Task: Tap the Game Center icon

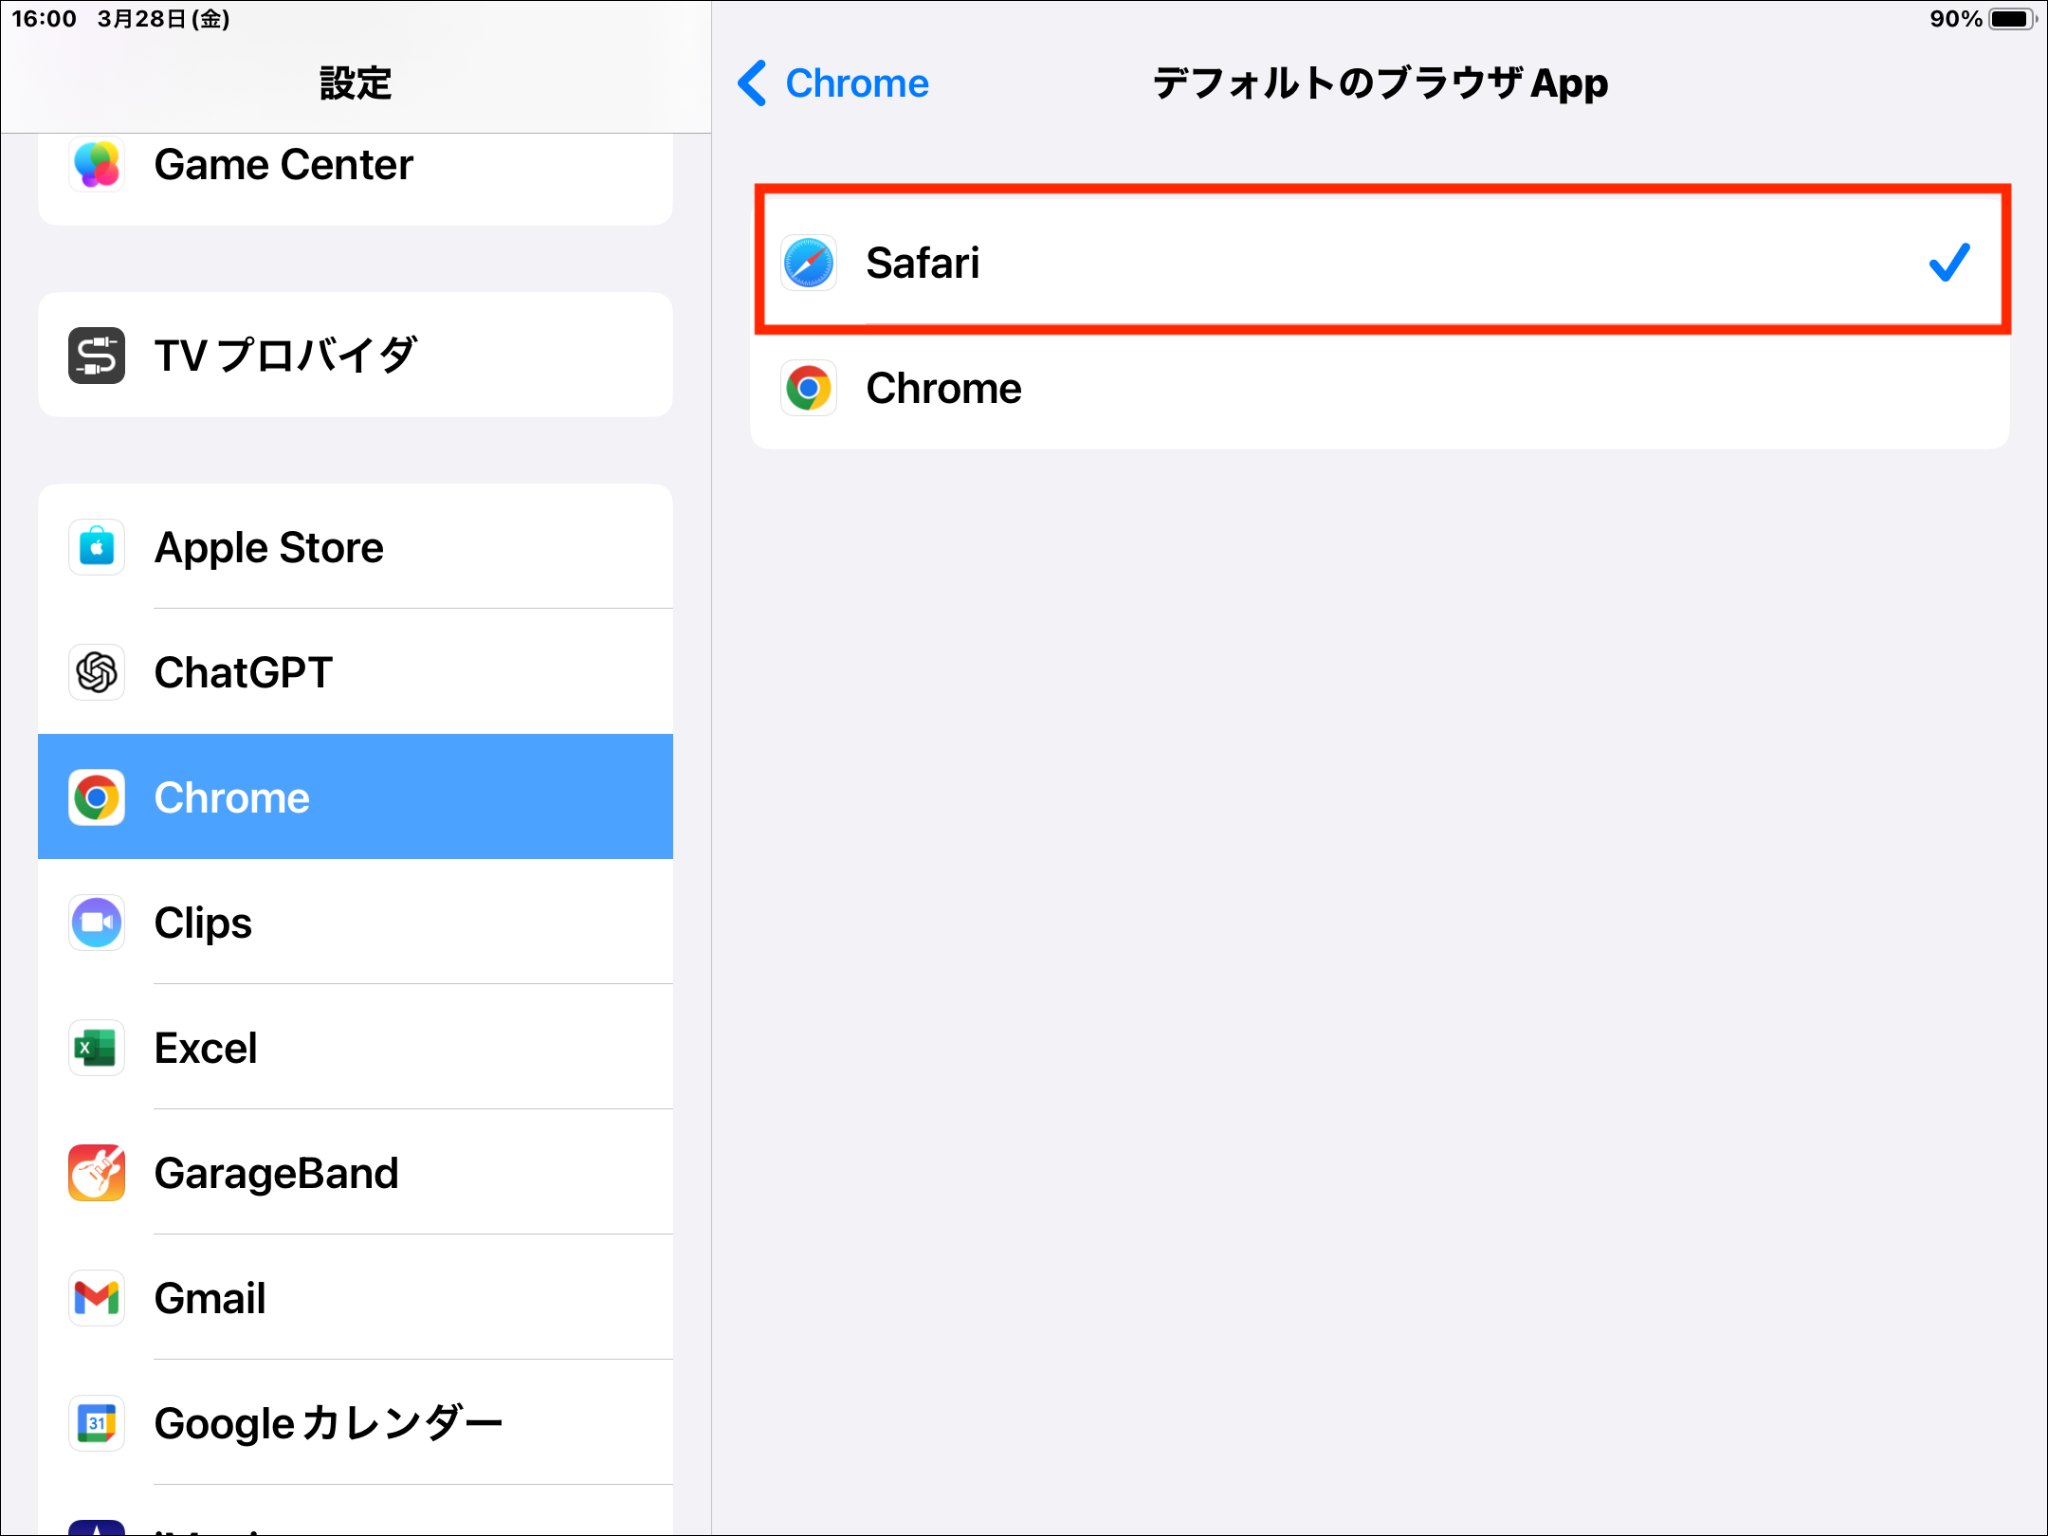Action: tap(97, 164)
